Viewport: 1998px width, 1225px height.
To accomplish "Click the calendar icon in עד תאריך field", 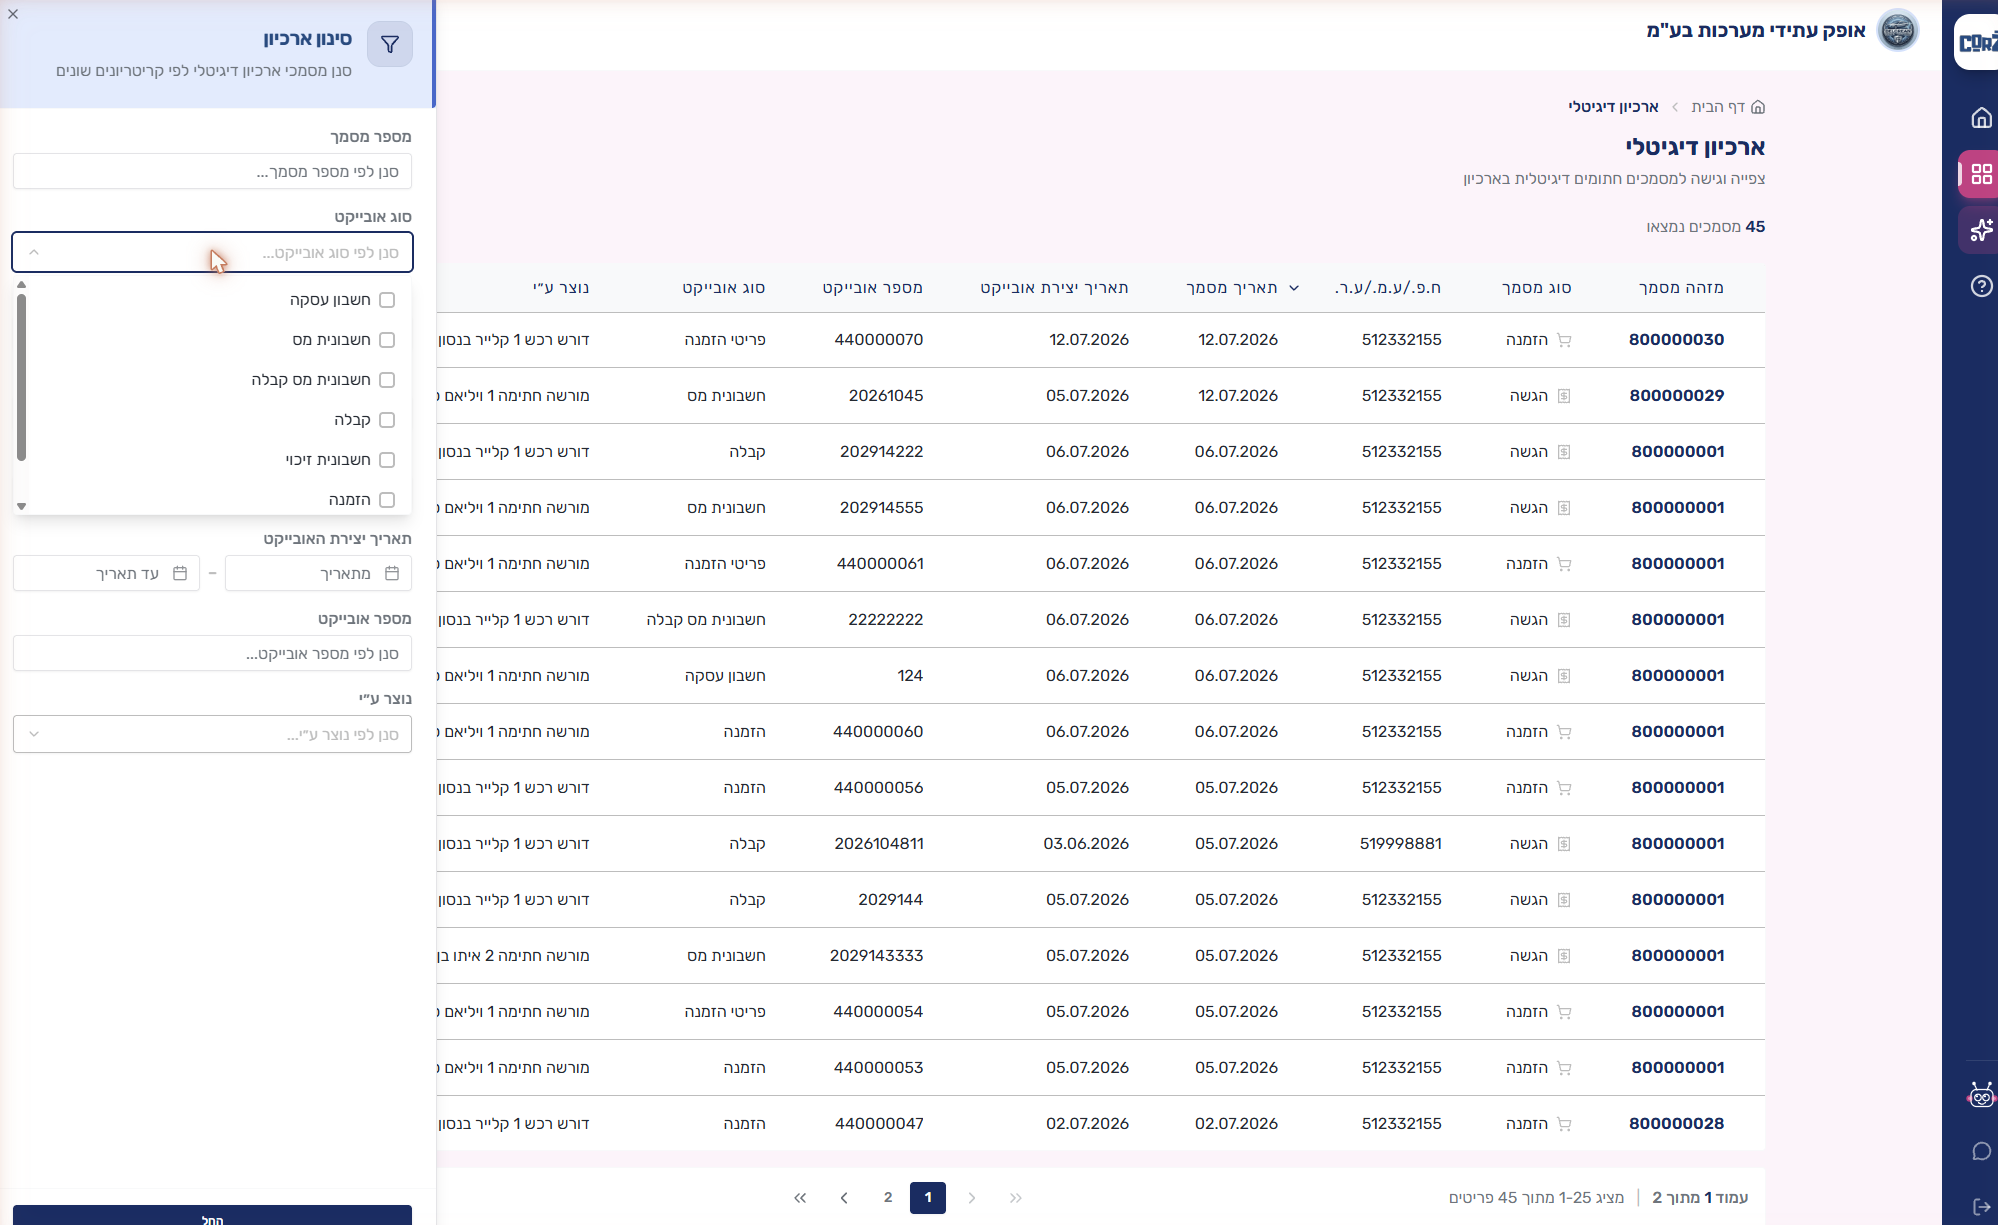I will click(180, 573).
